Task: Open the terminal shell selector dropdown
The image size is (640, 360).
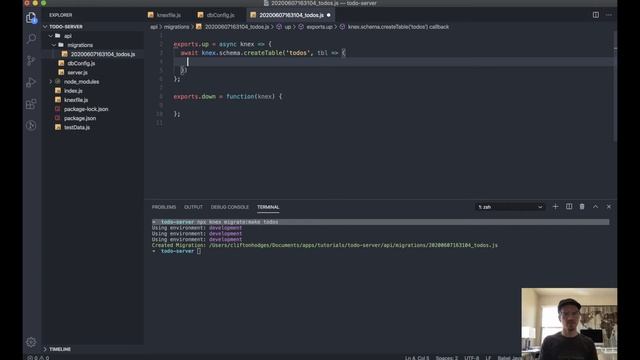Action: 510,207
